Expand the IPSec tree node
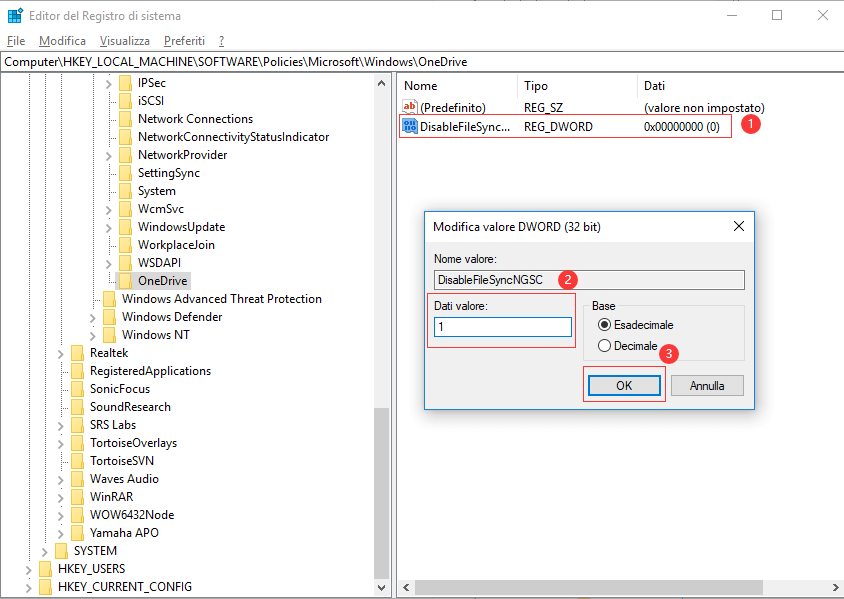The image size is (844, 599). point(109,82)
